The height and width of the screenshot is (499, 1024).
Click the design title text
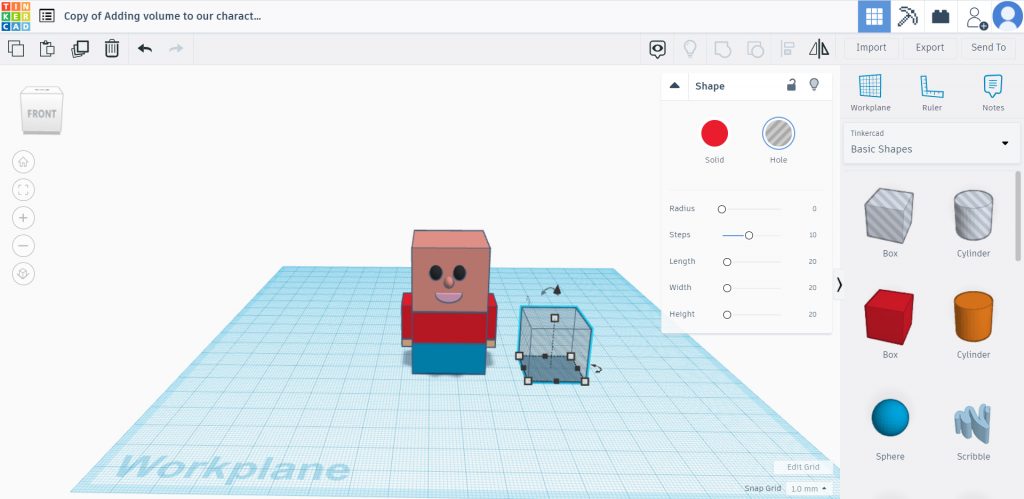tap(162, 16)
